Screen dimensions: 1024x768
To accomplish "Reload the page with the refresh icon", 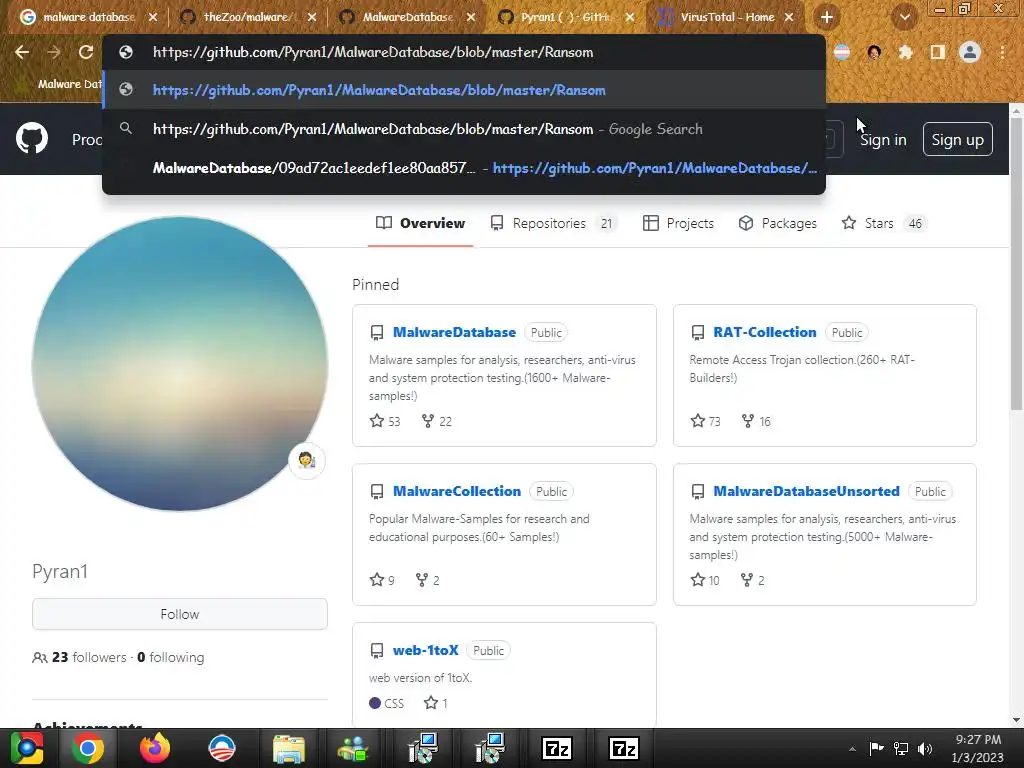I will point(86,52).
